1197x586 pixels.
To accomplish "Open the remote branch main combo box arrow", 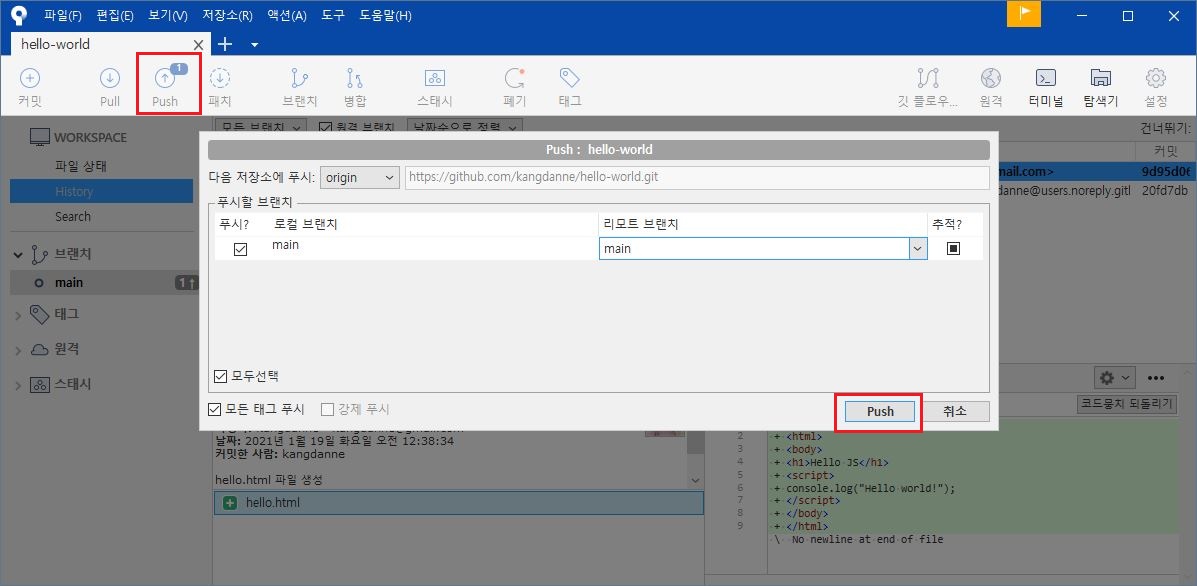I will pos(918,248).
